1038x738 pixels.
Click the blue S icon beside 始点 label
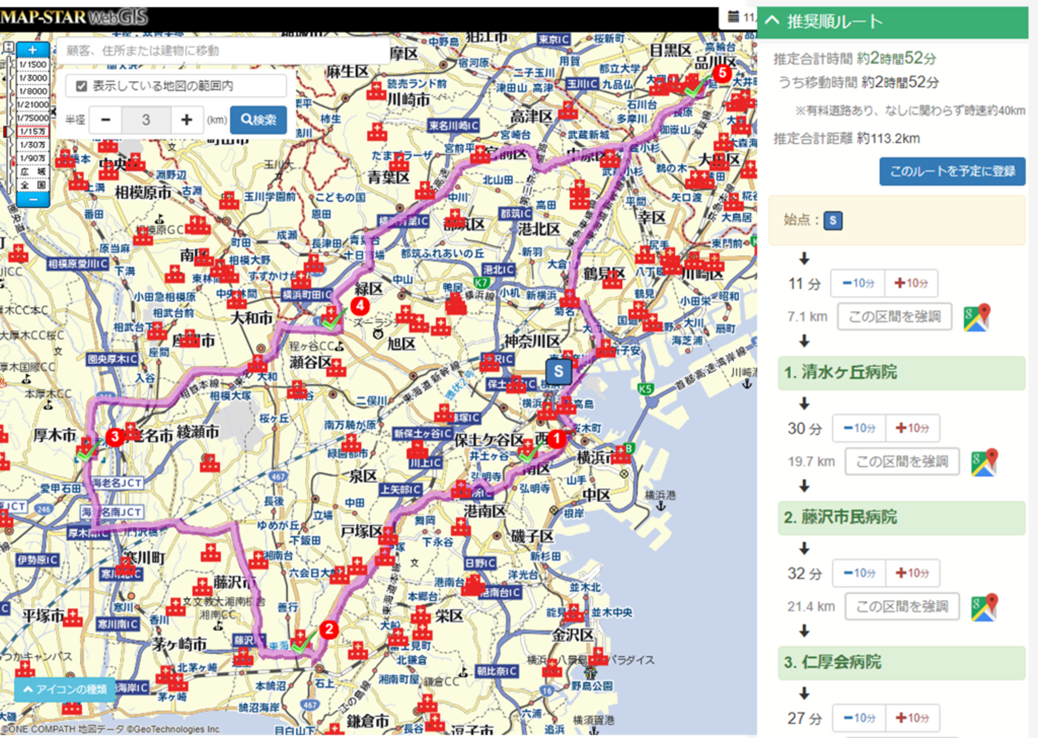[833, 220]
